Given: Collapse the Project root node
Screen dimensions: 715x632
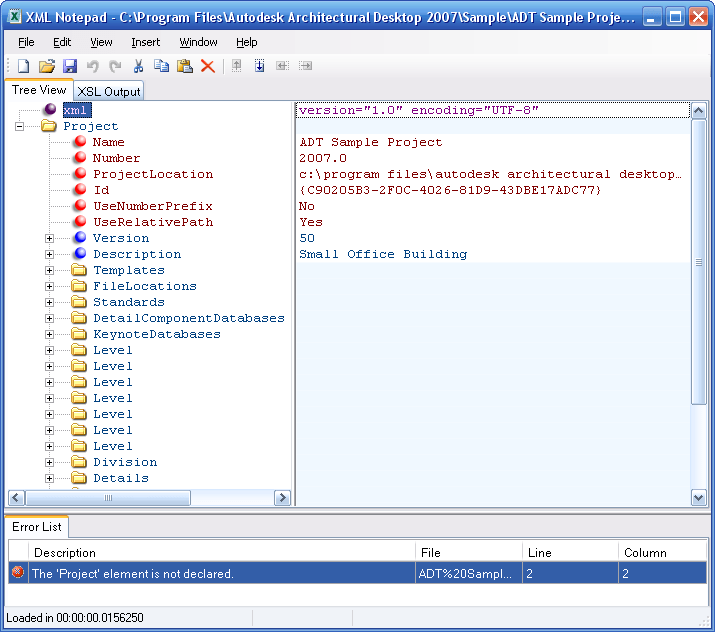Looking at the screenshot, I should [19, 126].
